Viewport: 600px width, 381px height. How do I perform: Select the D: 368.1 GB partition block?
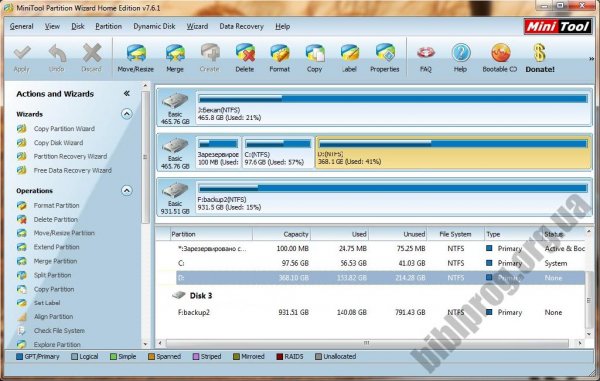(x=453, y=152)
